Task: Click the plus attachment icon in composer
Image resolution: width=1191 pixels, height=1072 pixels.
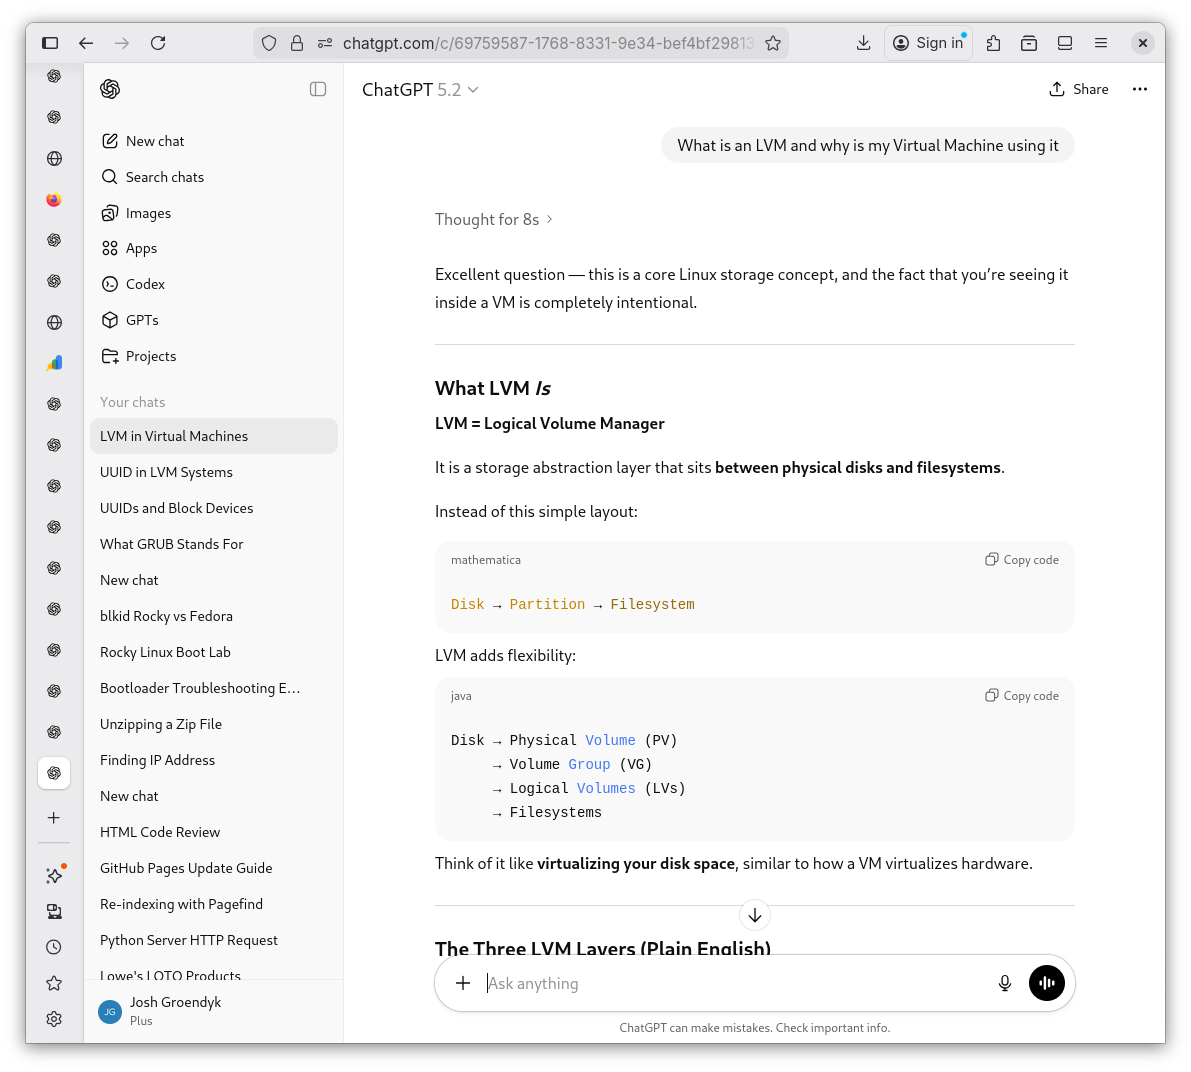Action: (463, 983)
